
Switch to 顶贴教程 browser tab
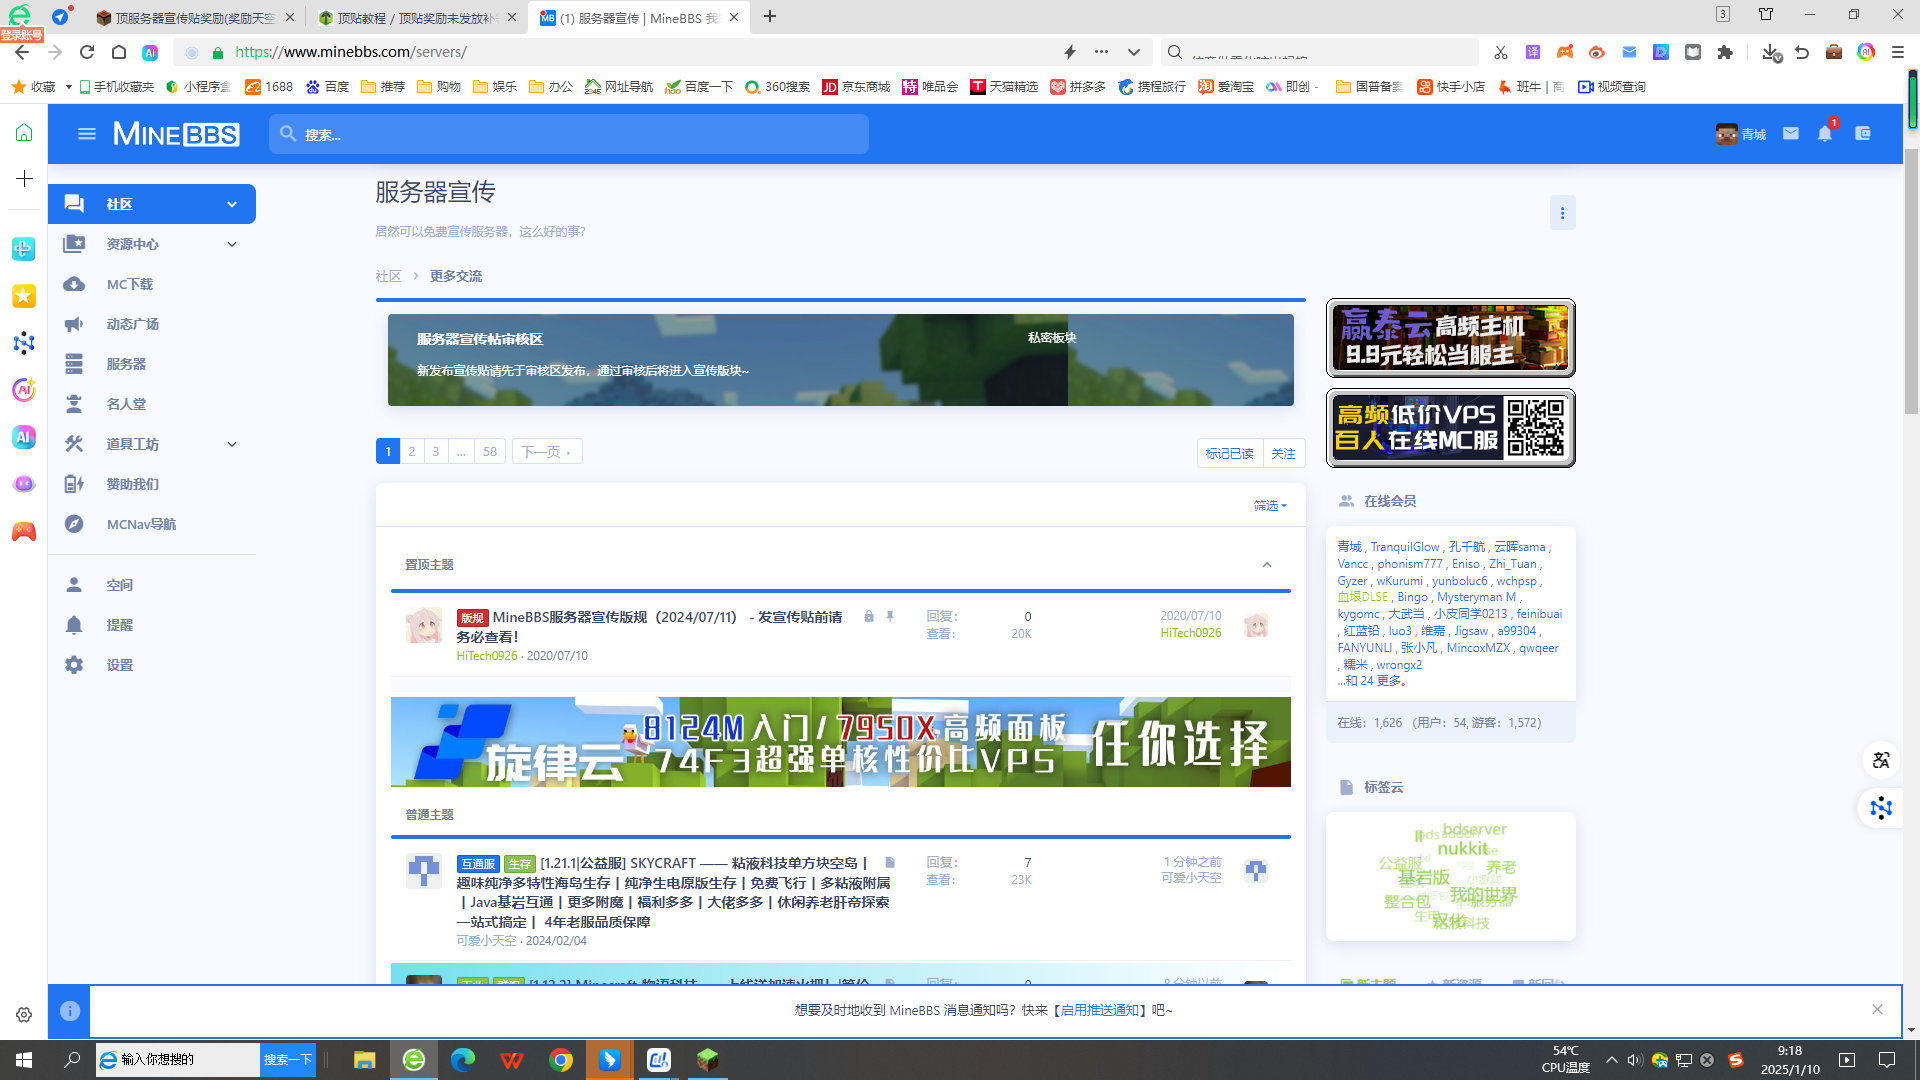416,17
